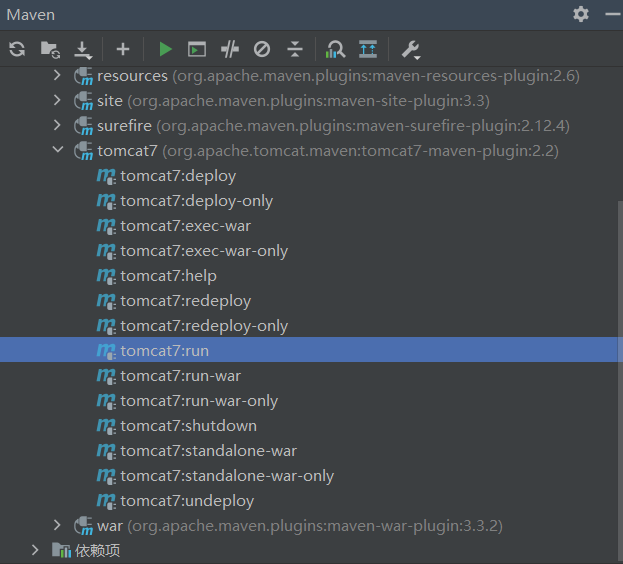Expand the site plugin node

(57, 100)
